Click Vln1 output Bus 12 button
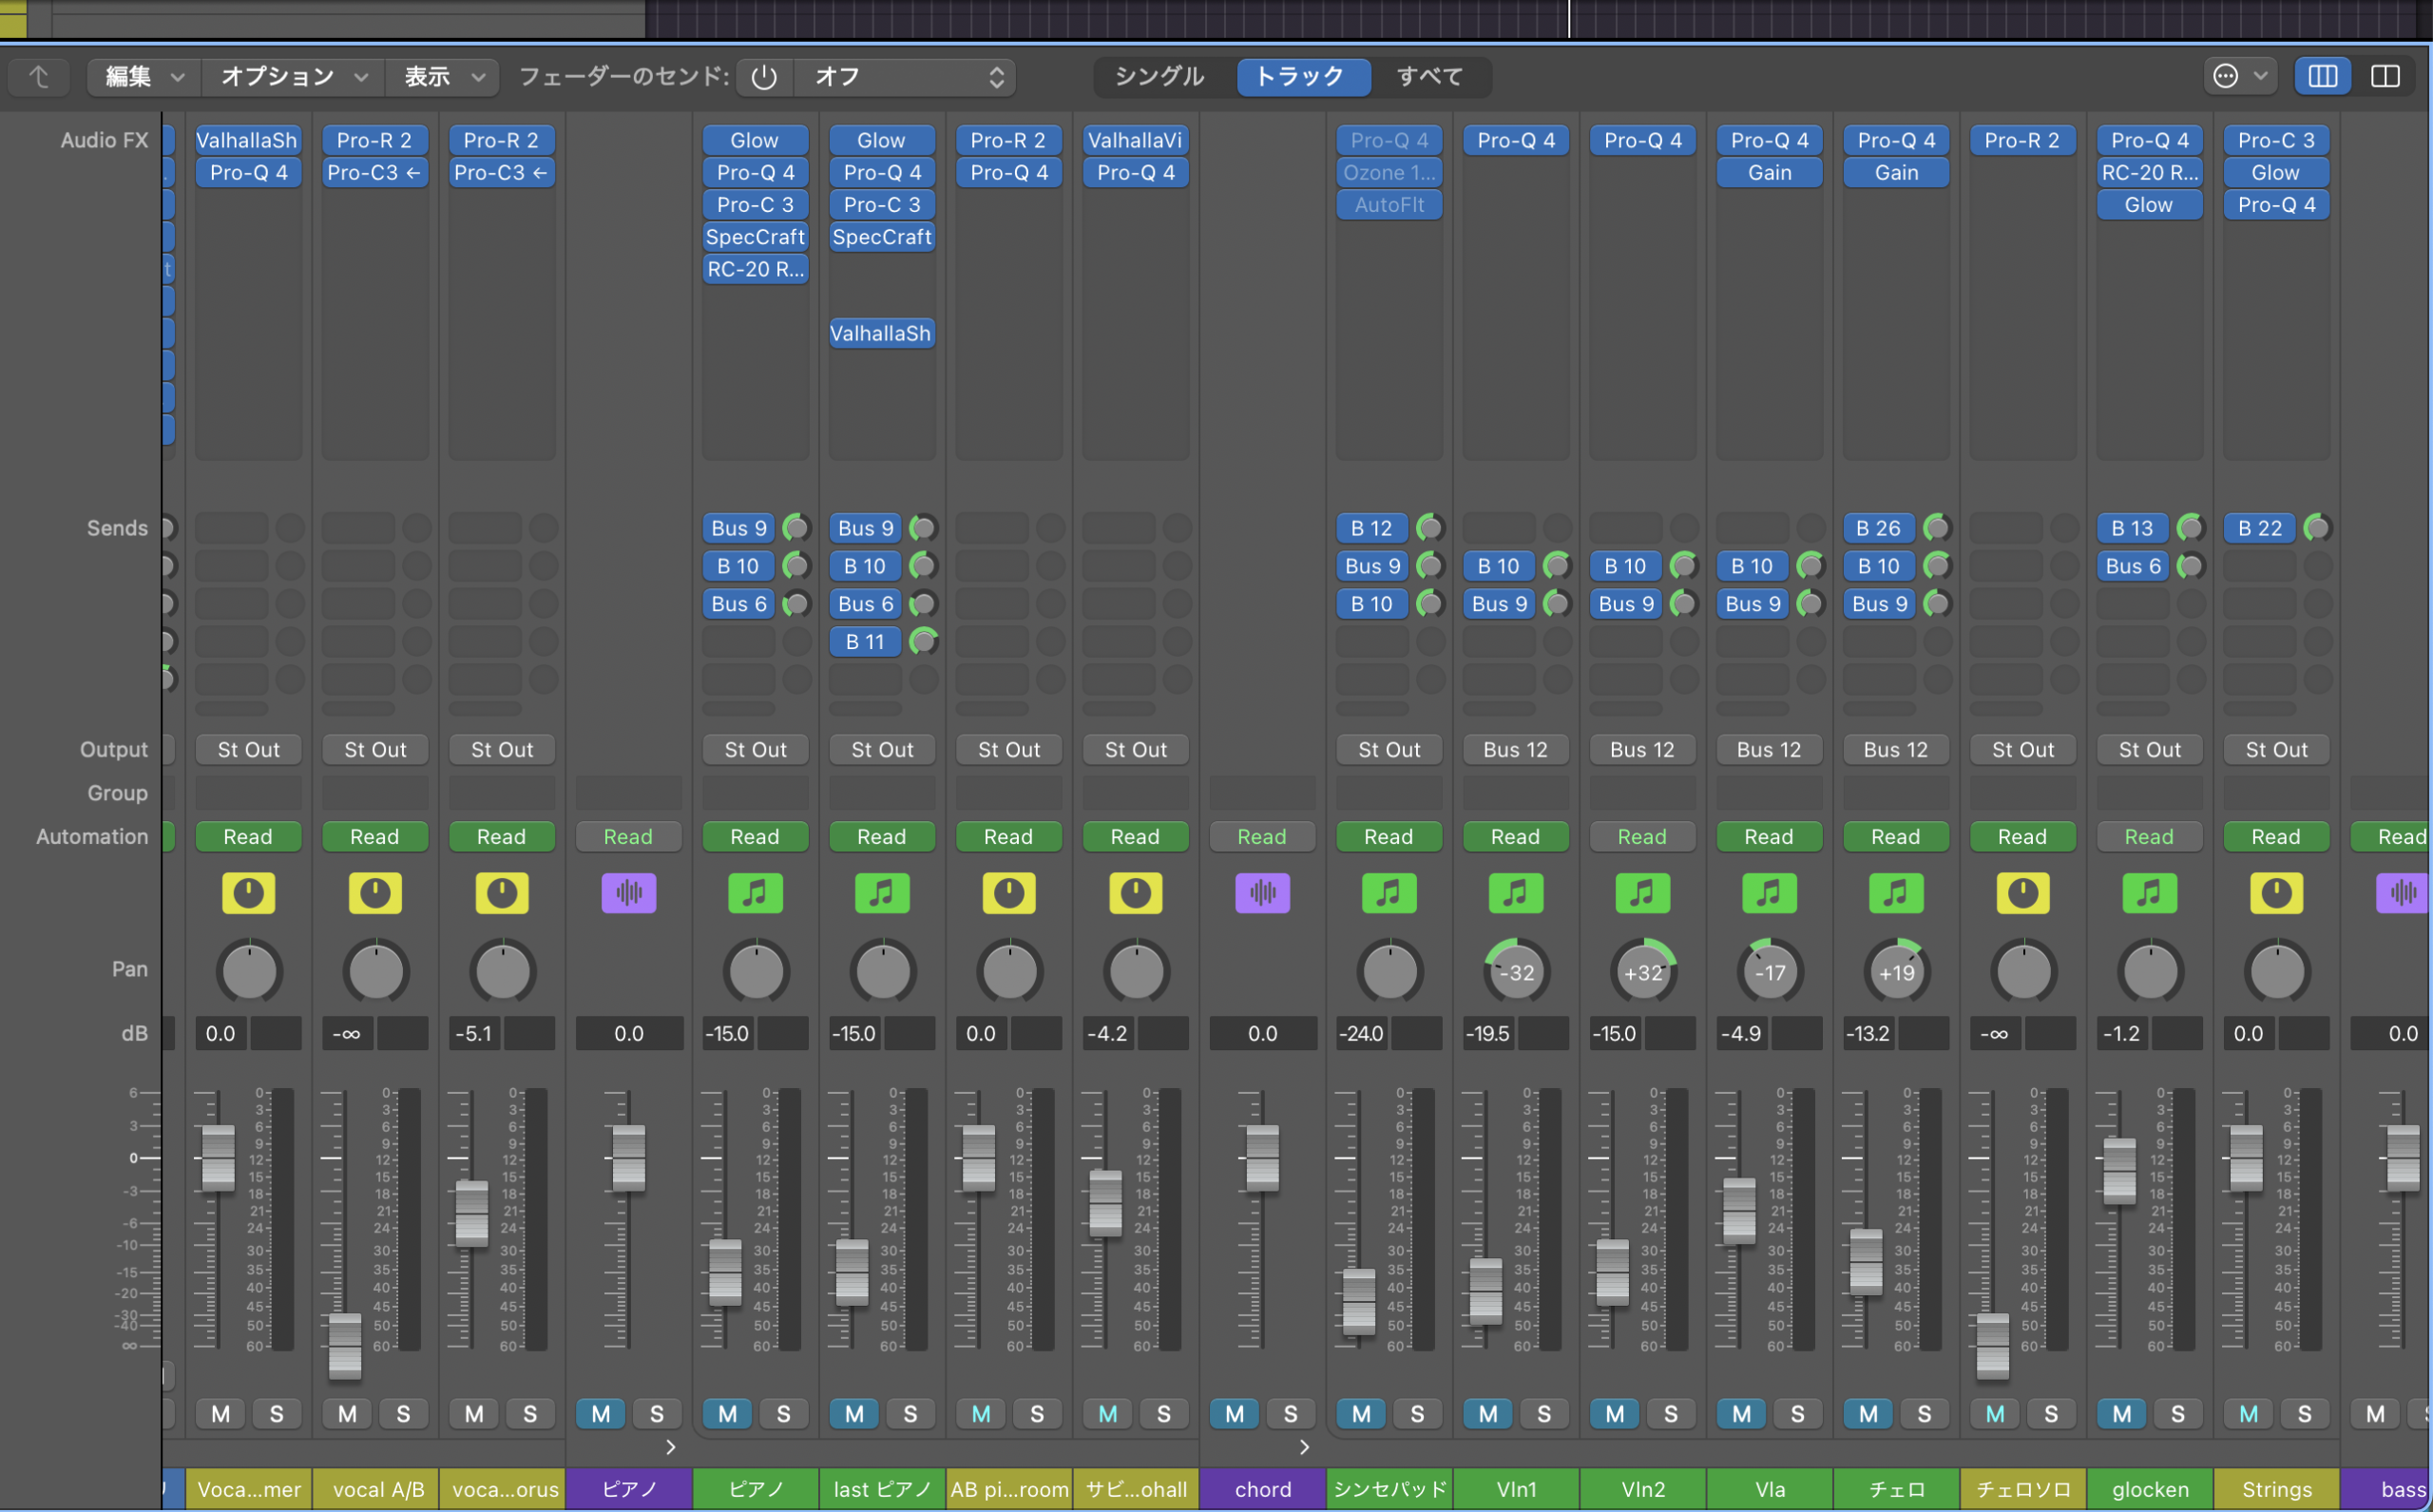 [x=1515, y=749]
